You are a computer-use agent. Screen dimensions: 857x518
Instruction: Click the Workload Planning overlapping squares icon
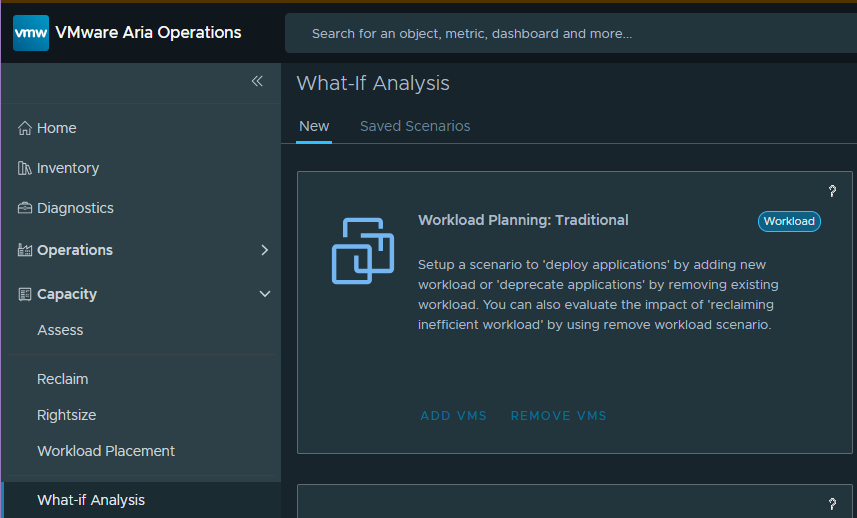(x=363, y=251)
